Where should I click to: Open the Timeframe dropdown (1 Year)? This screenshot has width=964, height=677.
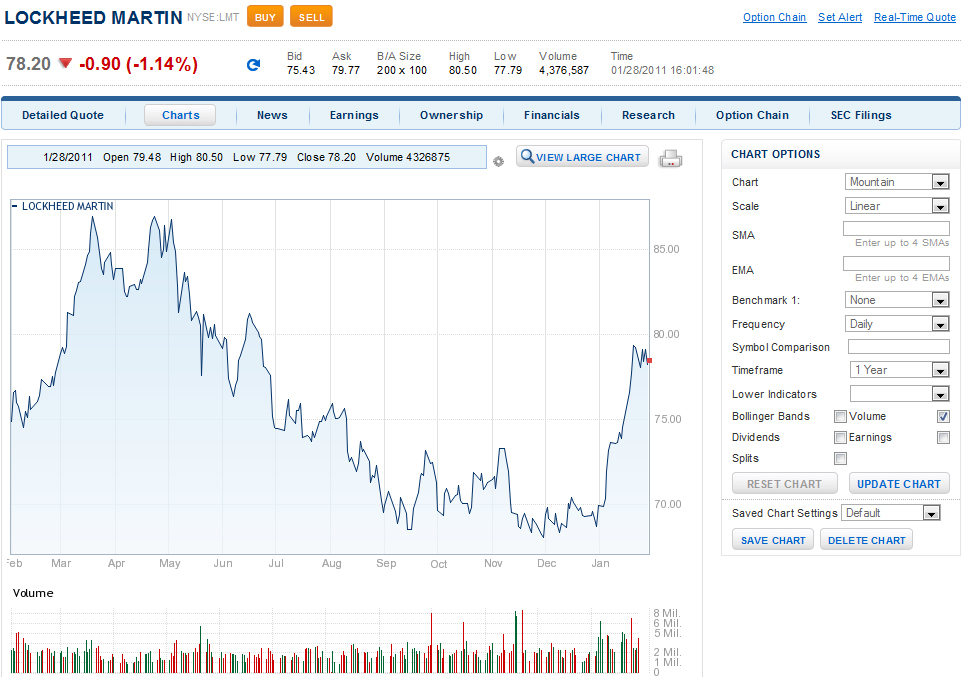[x=900, y=370]
